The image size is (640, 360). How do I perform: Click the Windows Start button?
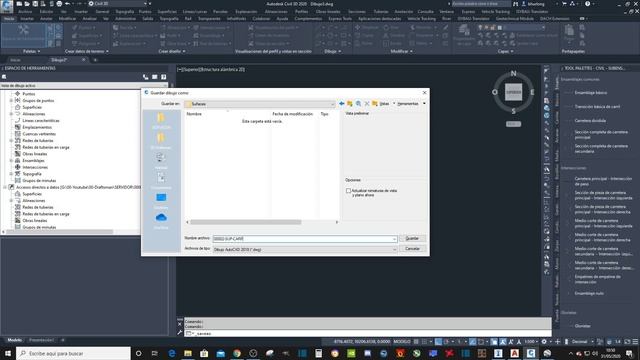8,353
